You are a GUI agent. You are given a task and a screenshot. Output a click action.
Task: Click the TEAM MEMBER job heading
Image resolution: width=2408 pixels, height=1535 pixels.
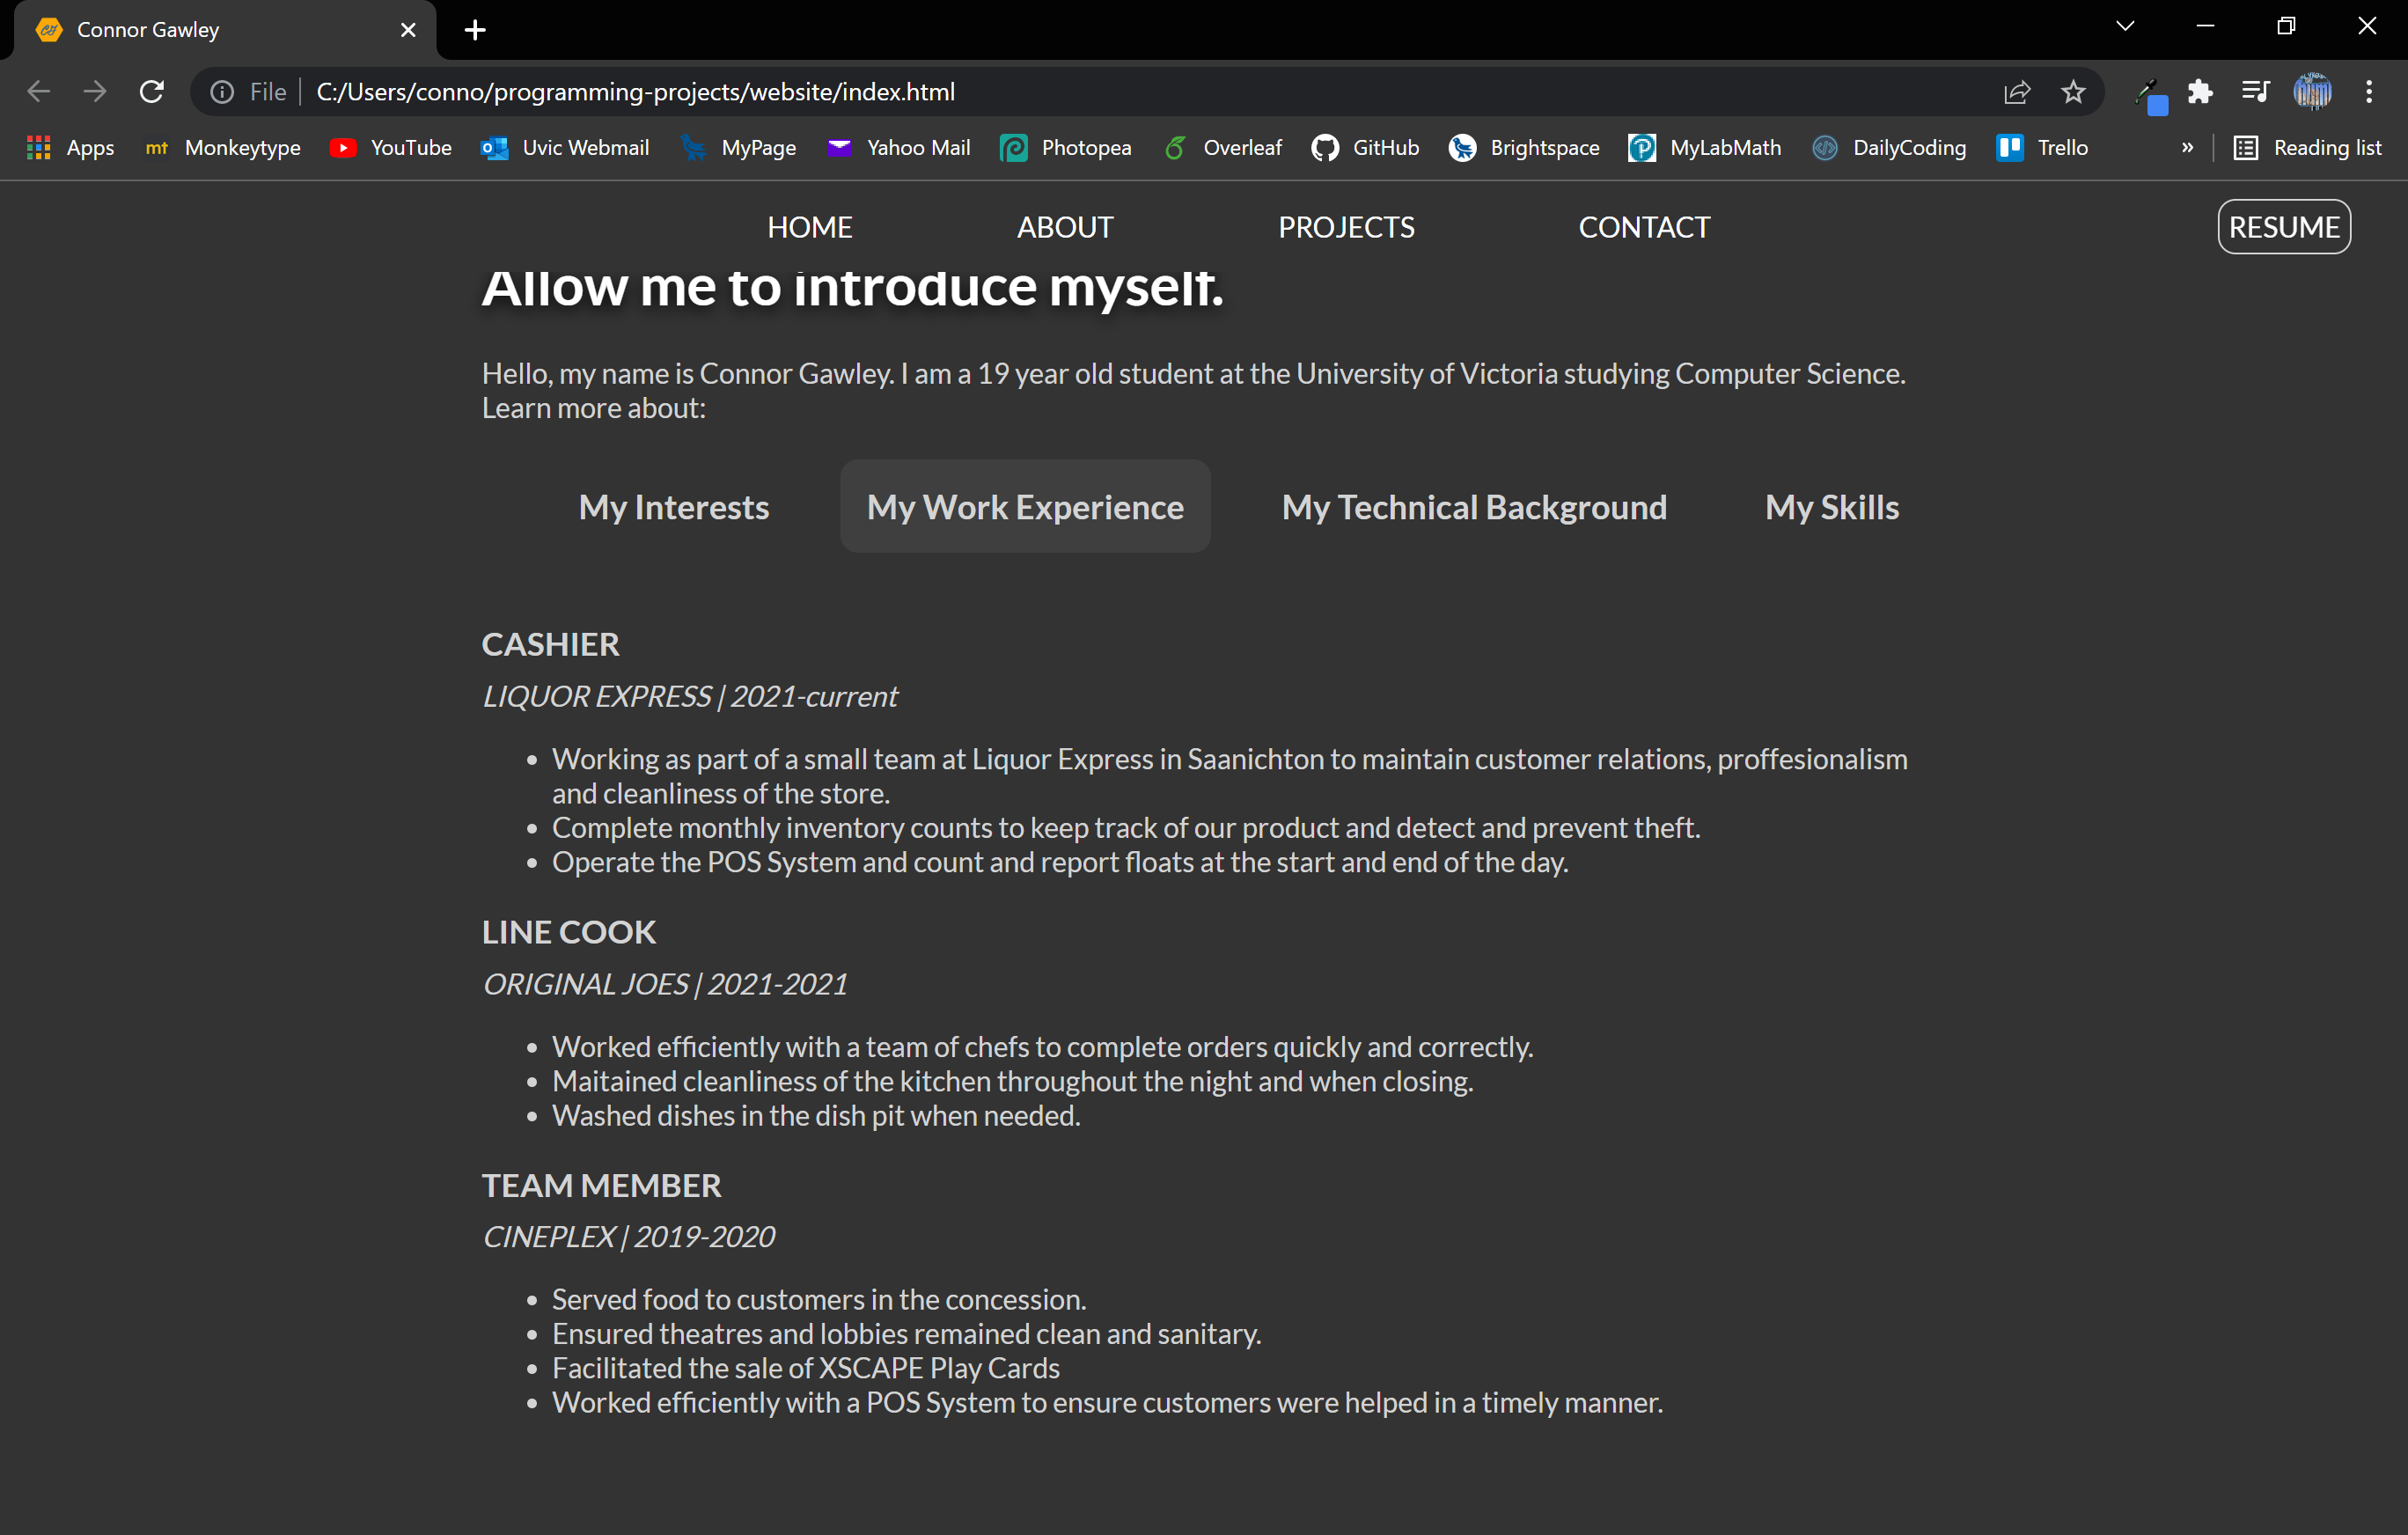click(x=601, y=1185)
